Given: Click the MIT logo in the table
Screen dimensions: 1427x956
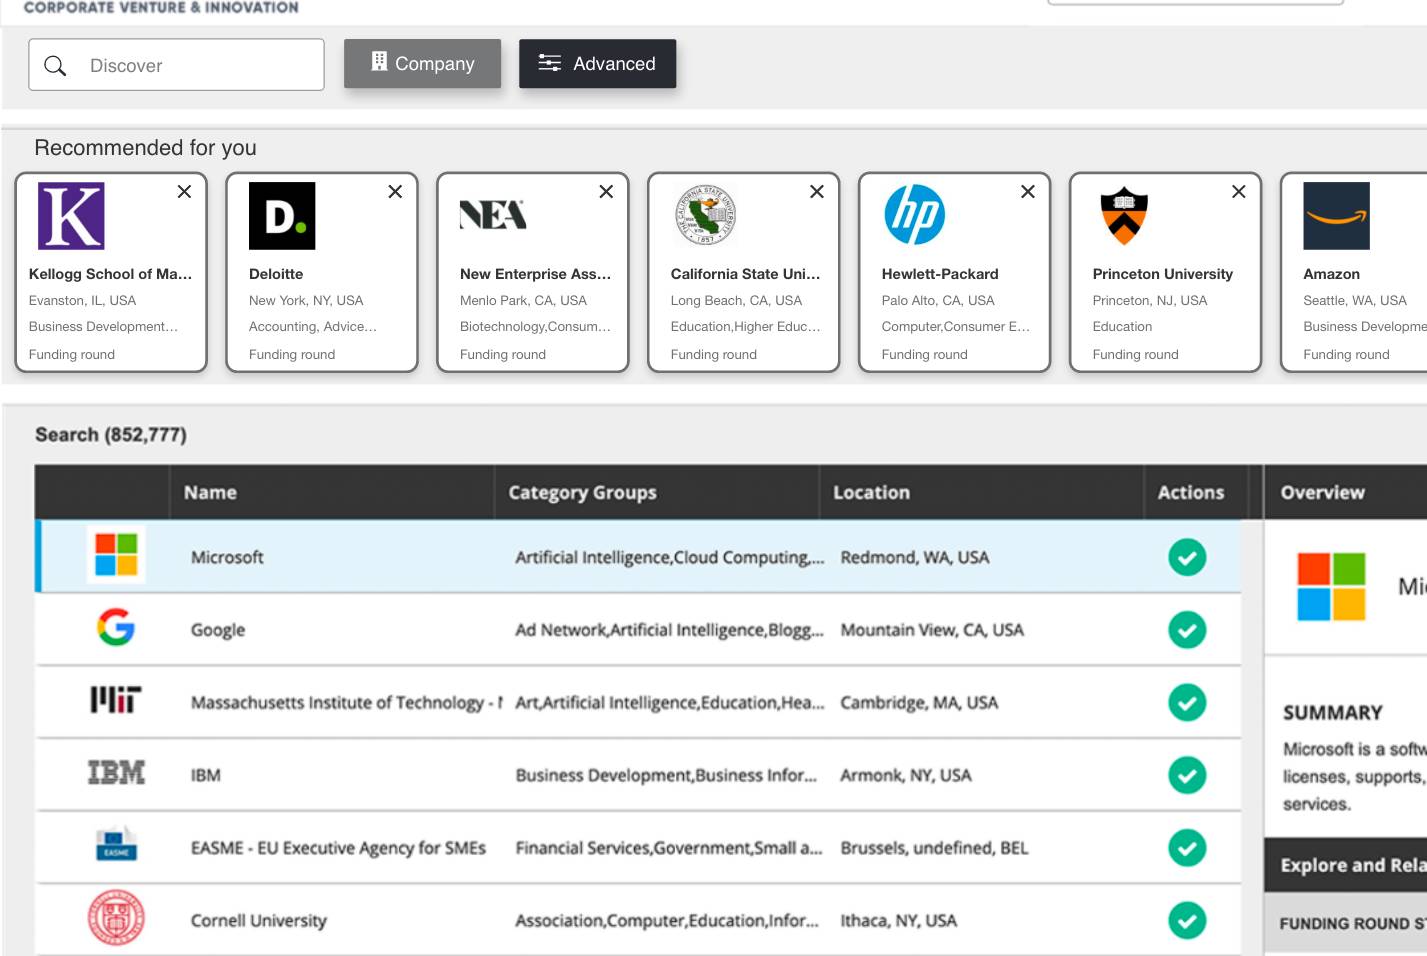Looking at the screenshot, I should tap(116, 700).
